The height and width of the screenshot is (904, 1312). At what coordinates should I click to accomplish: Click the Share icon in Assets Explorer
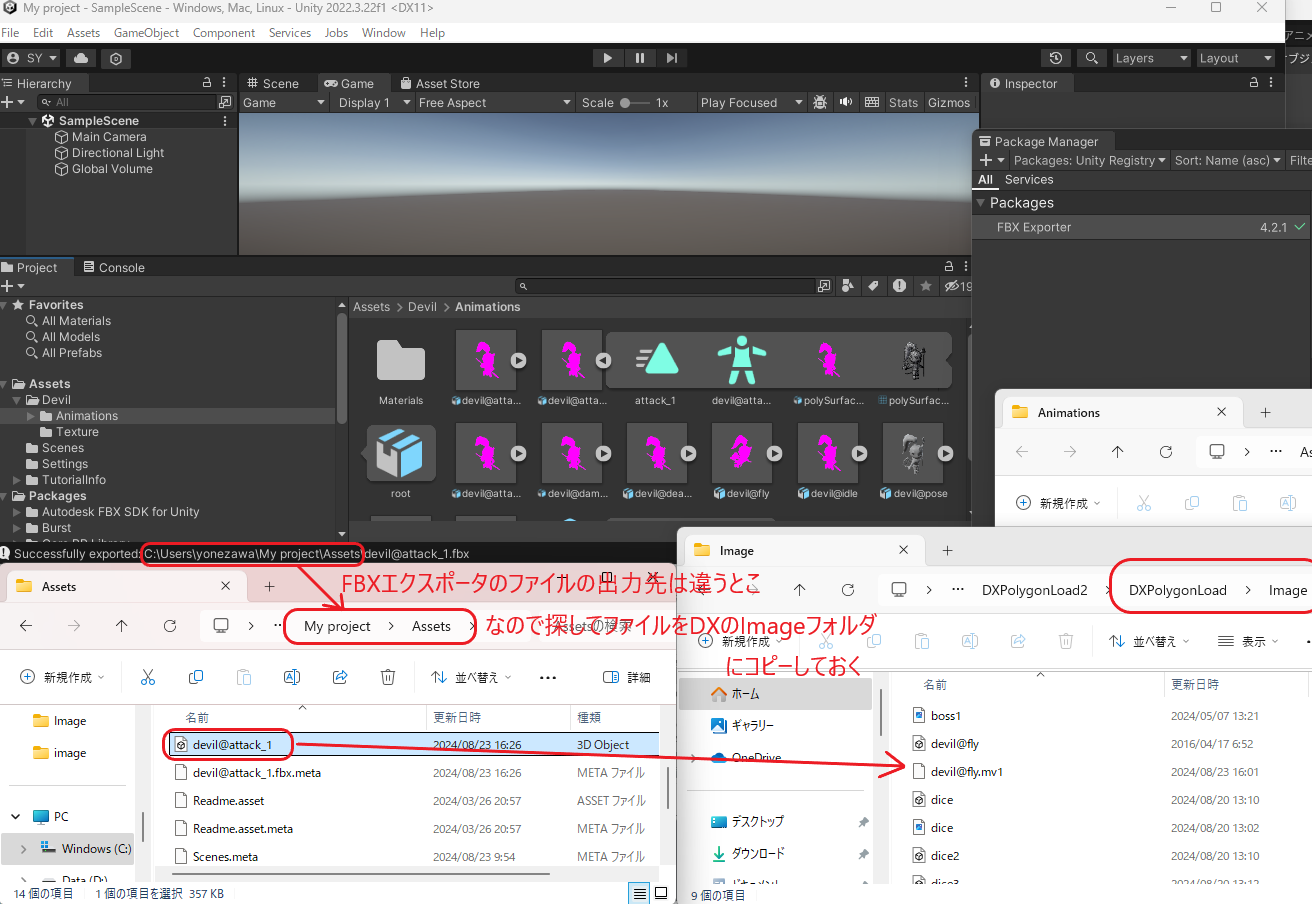click(340, 677)
